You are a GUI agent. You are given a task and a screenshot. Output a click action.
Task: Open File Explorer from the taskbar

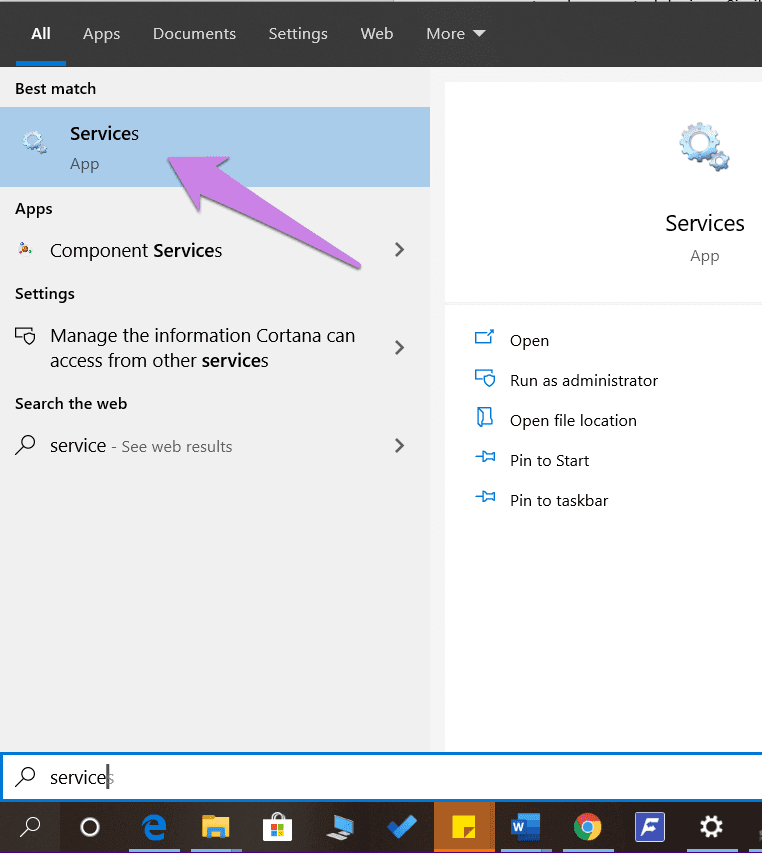214,827
